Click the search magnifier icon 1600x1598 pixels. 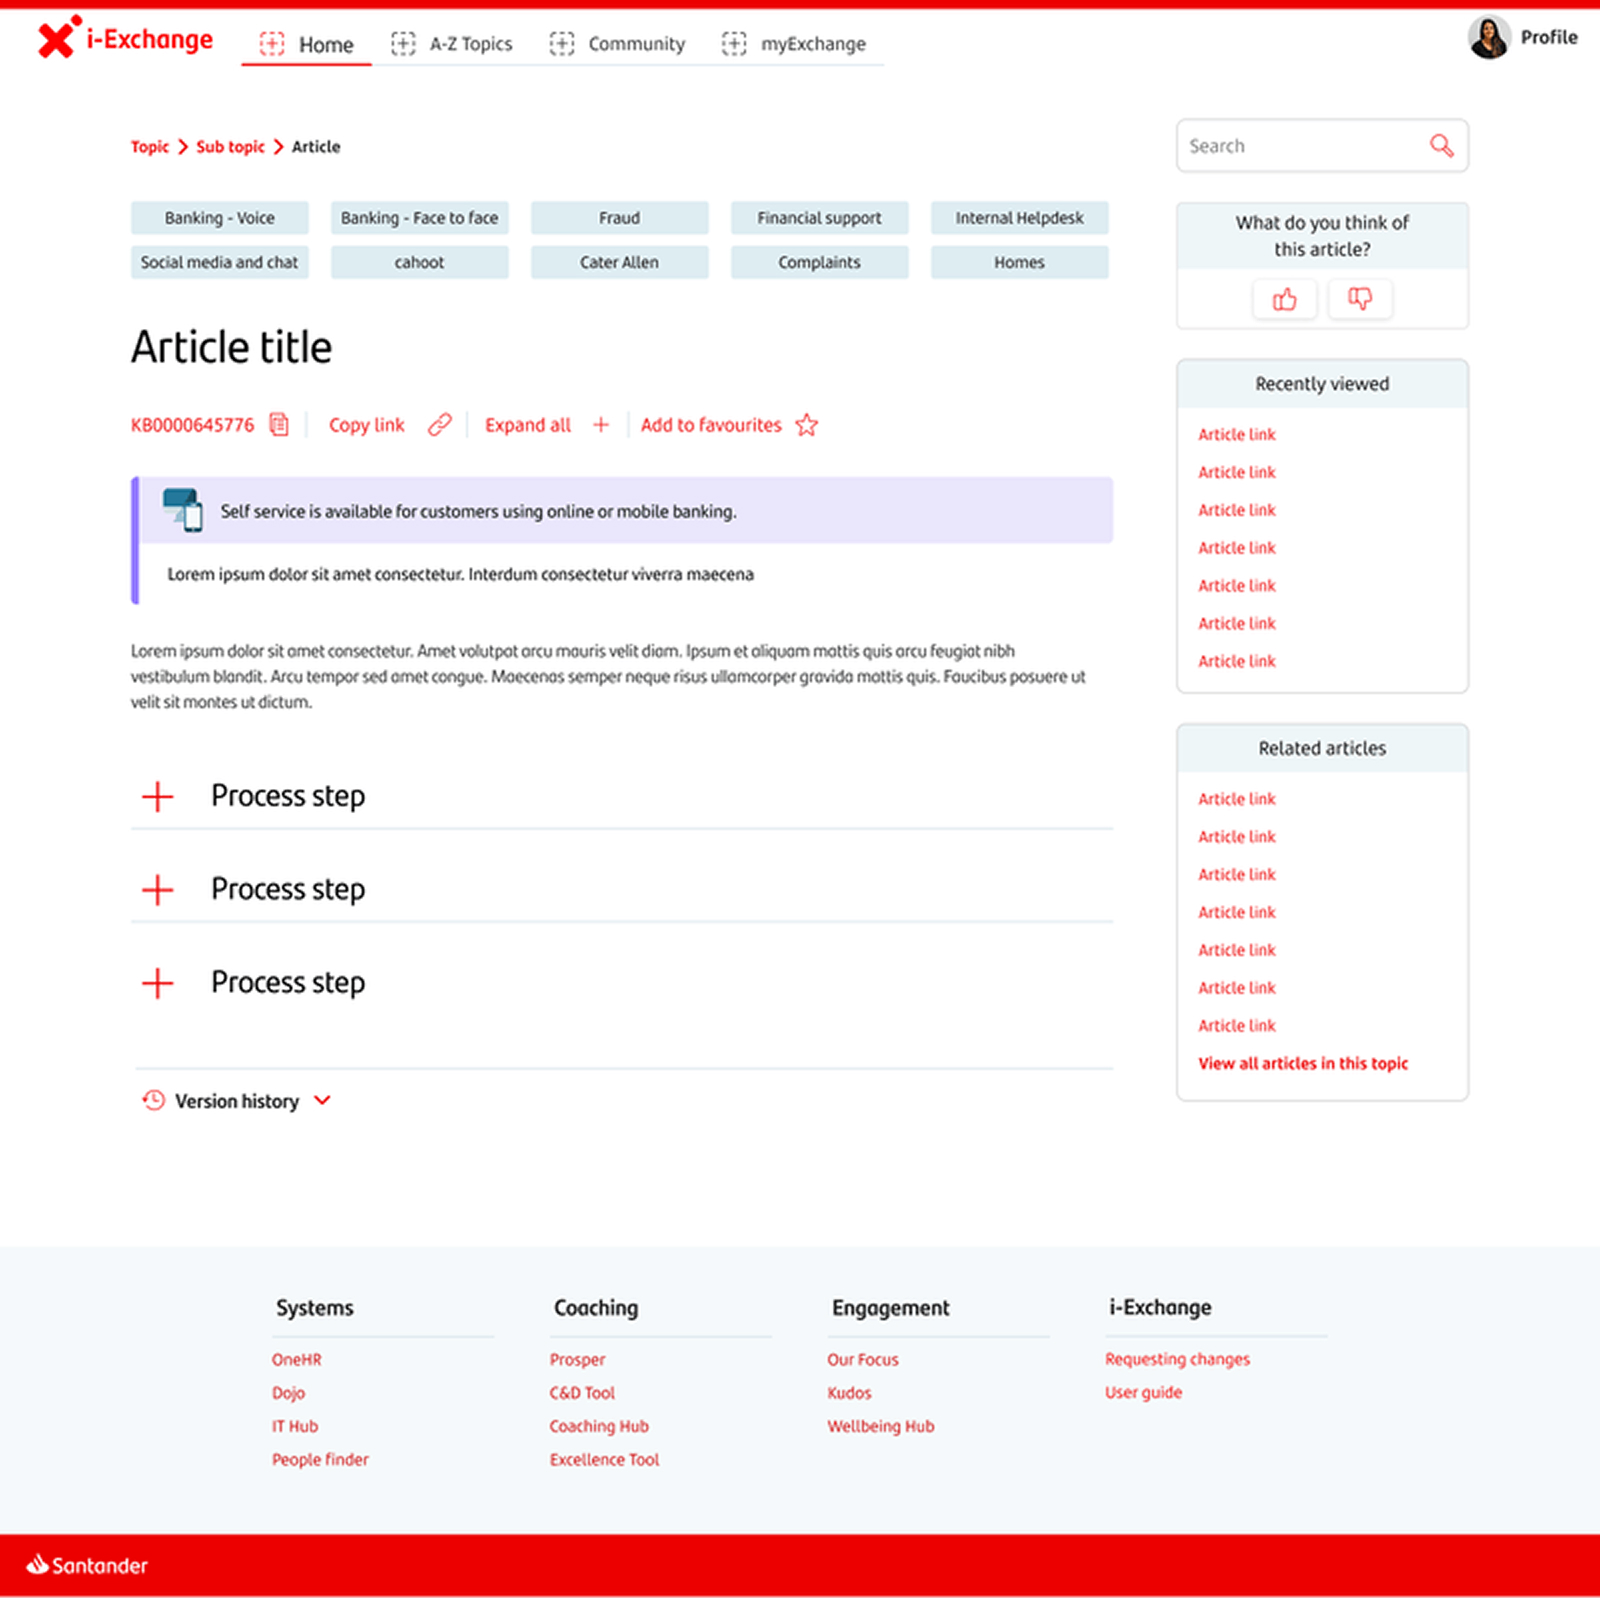(x=1441, y=146)
